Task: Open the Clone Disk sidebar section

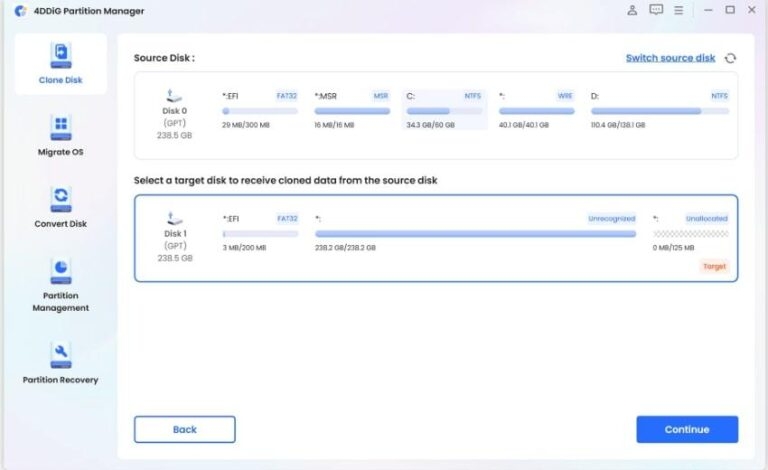Action: click(x=60, y=64)
